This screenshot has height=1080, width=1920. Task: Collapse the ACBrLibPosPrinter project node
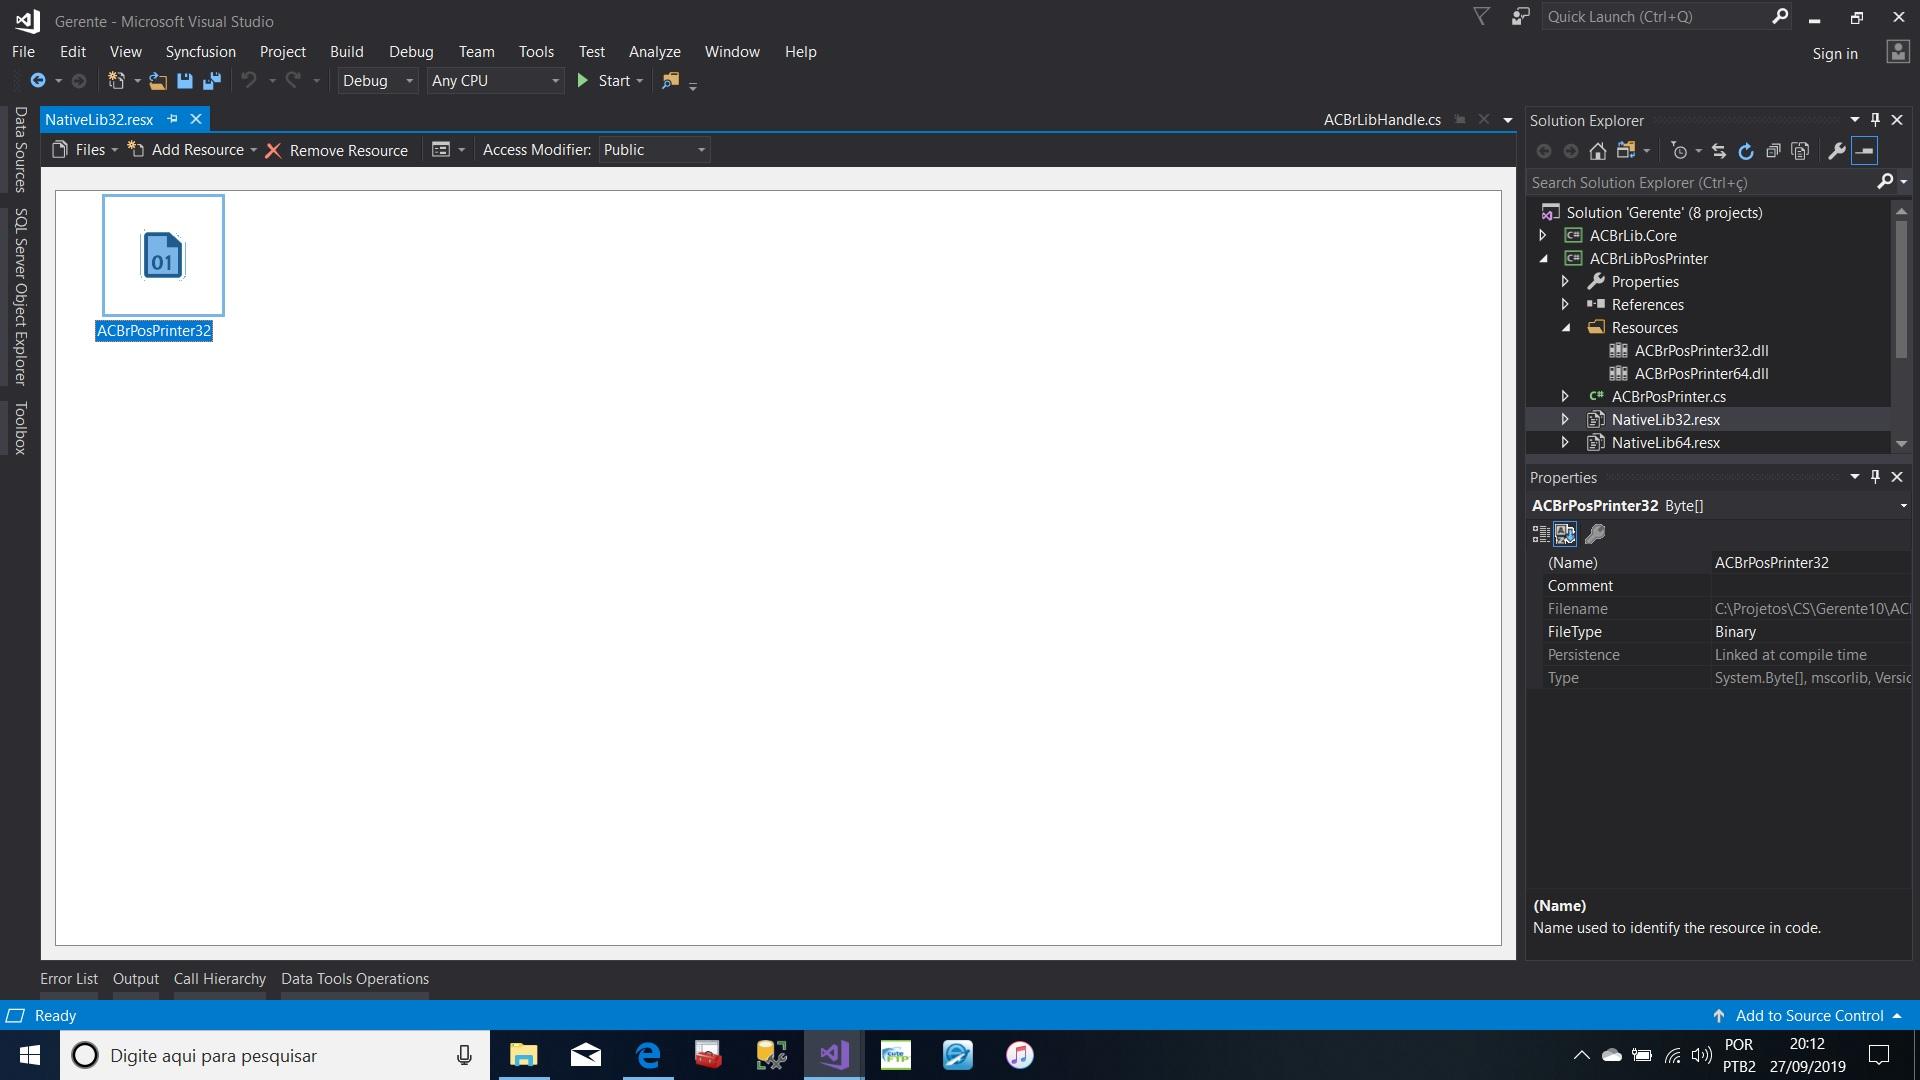tap(1543, 259)
